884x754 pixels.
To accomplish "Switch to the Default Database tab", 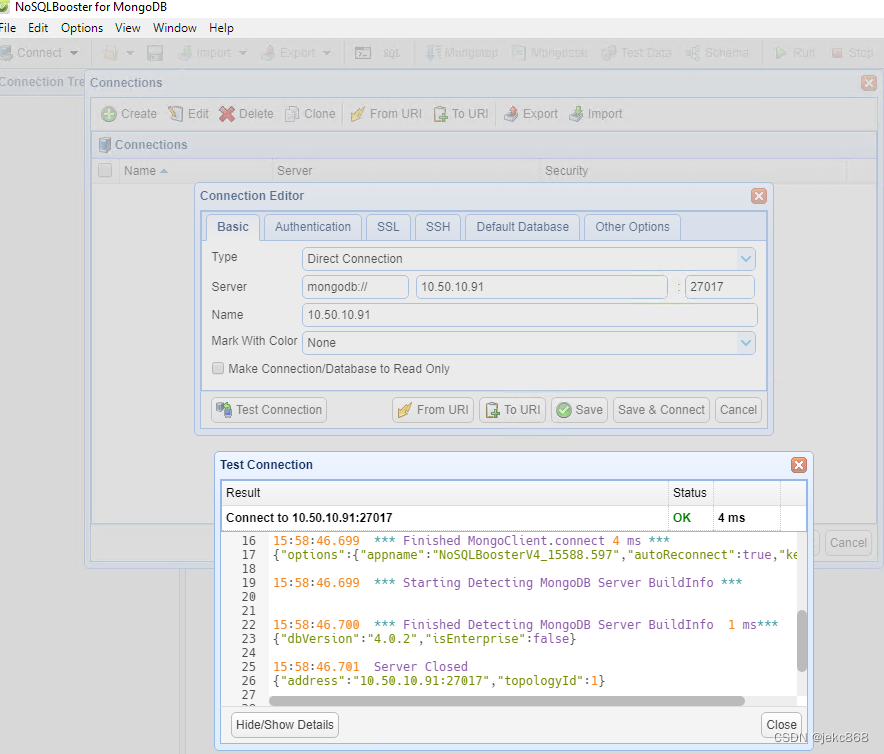I will coord(523,227).
